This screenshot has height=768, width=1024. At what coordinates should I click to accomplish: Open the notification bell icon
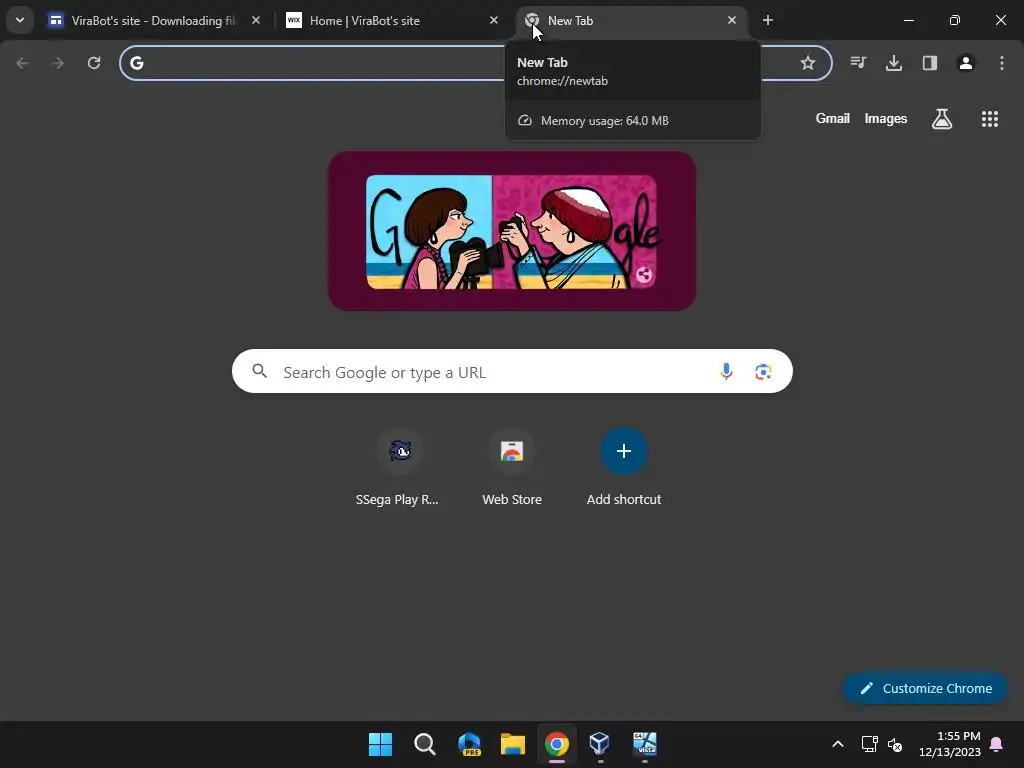pyautogui.click(x=997, y=744)
